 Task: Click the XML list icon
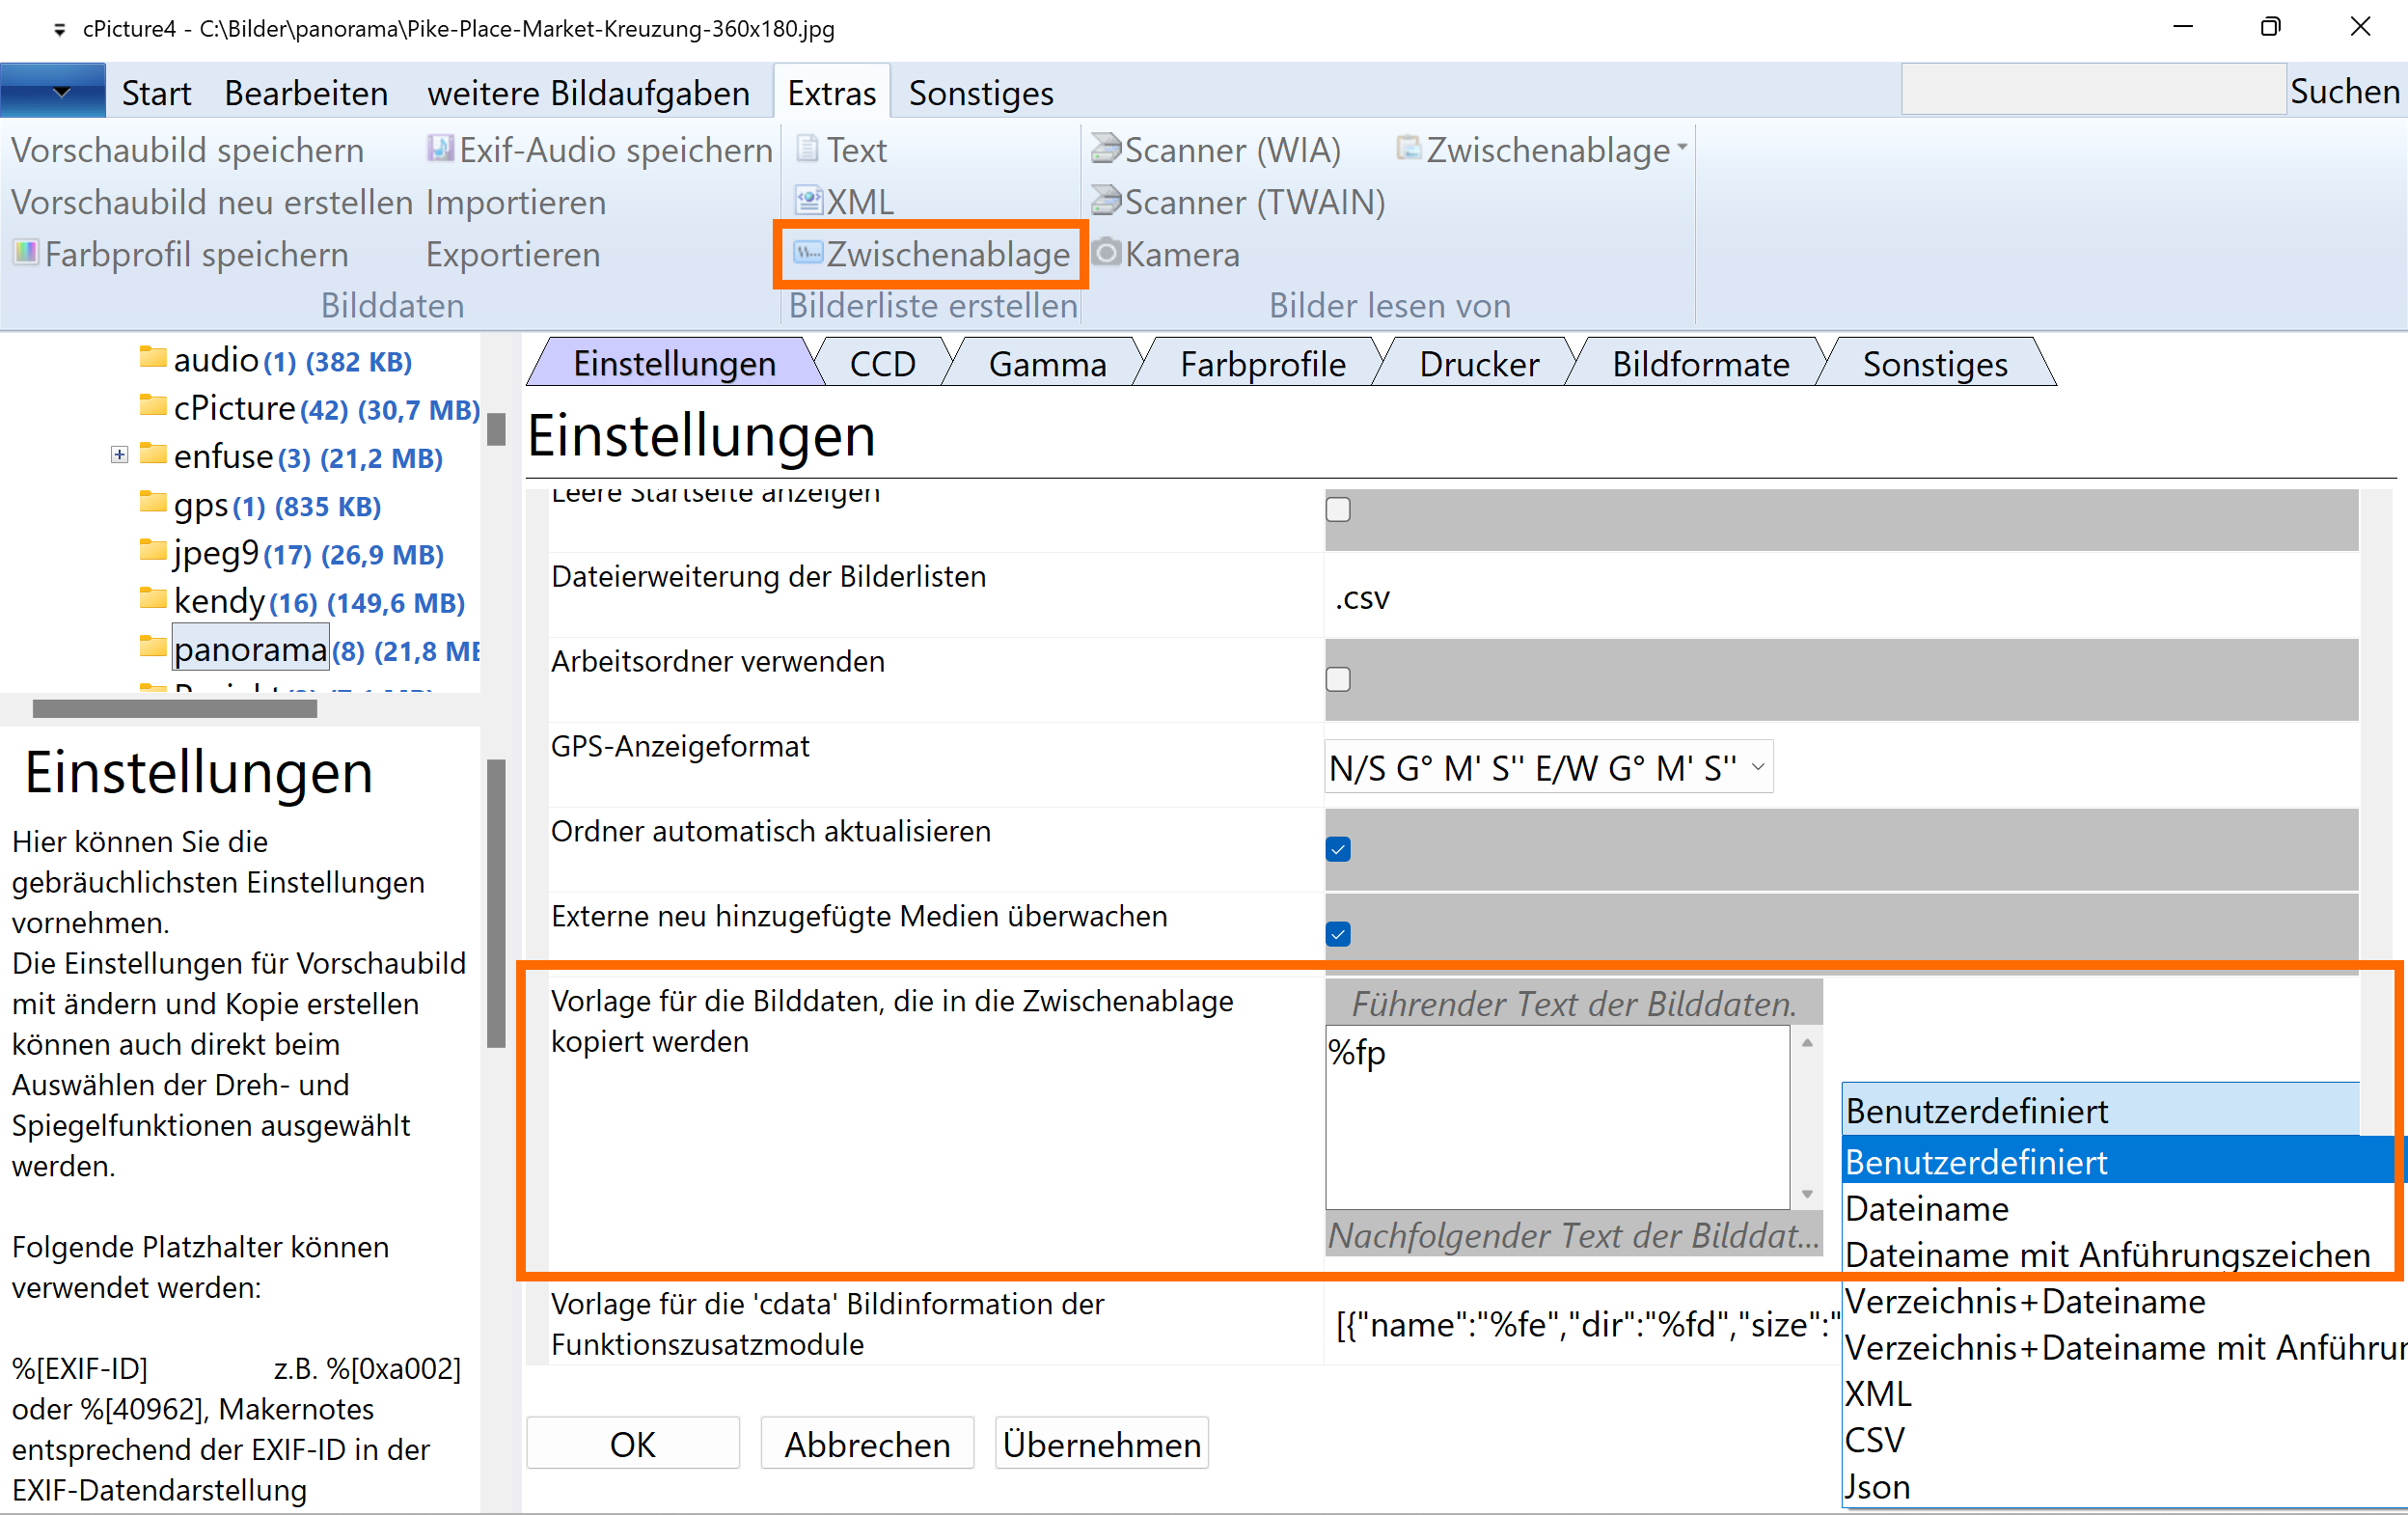(808, 201)
